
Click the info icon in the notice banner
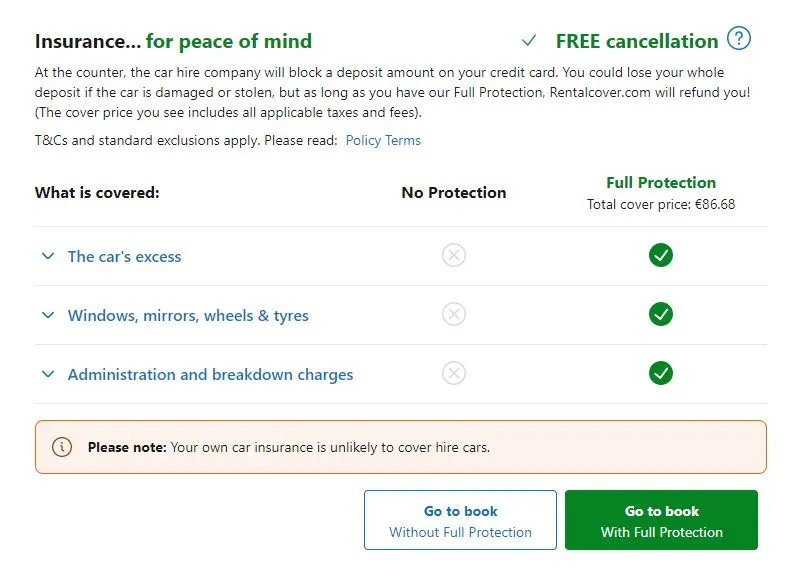tap(62, 447)
